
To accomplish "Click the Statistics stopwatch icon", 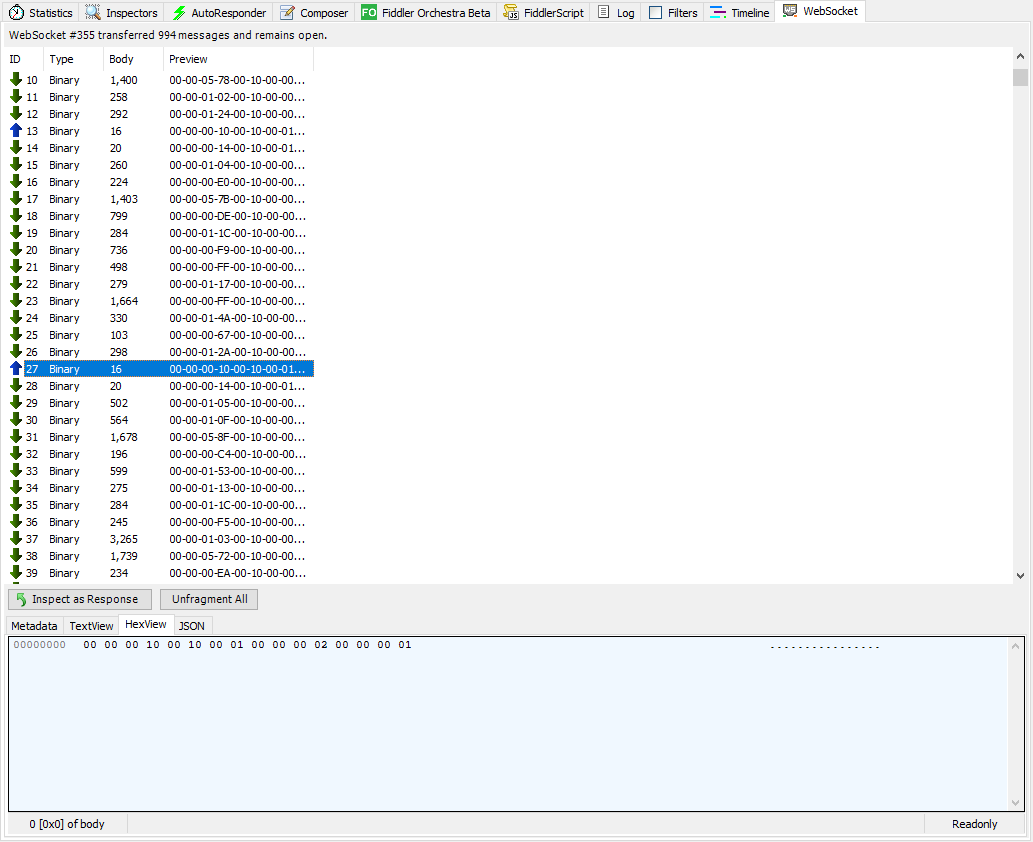I will [x=17, y=13].
